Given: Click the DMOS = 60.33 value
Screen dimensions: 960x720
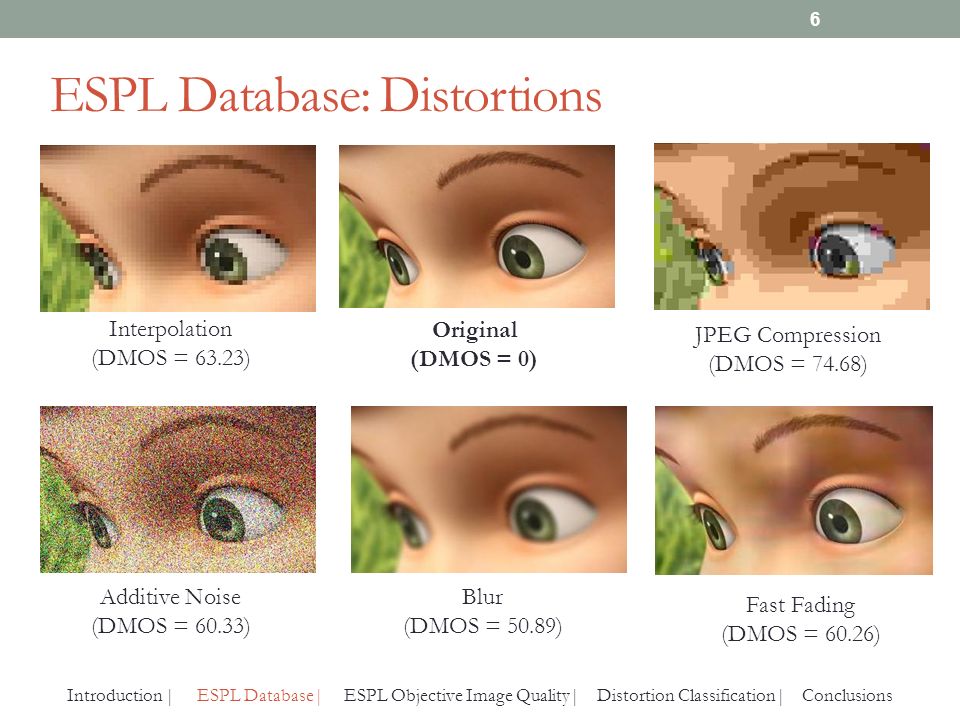Looking at the screenshot, I should click(x=171, y=626).
